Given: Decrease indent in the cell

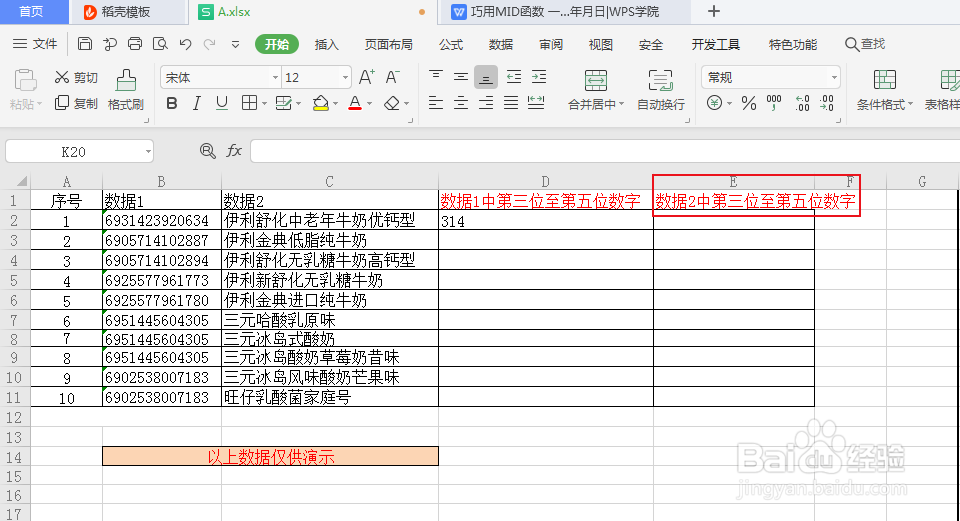Looking at the screenshot, I should point(514,77).
